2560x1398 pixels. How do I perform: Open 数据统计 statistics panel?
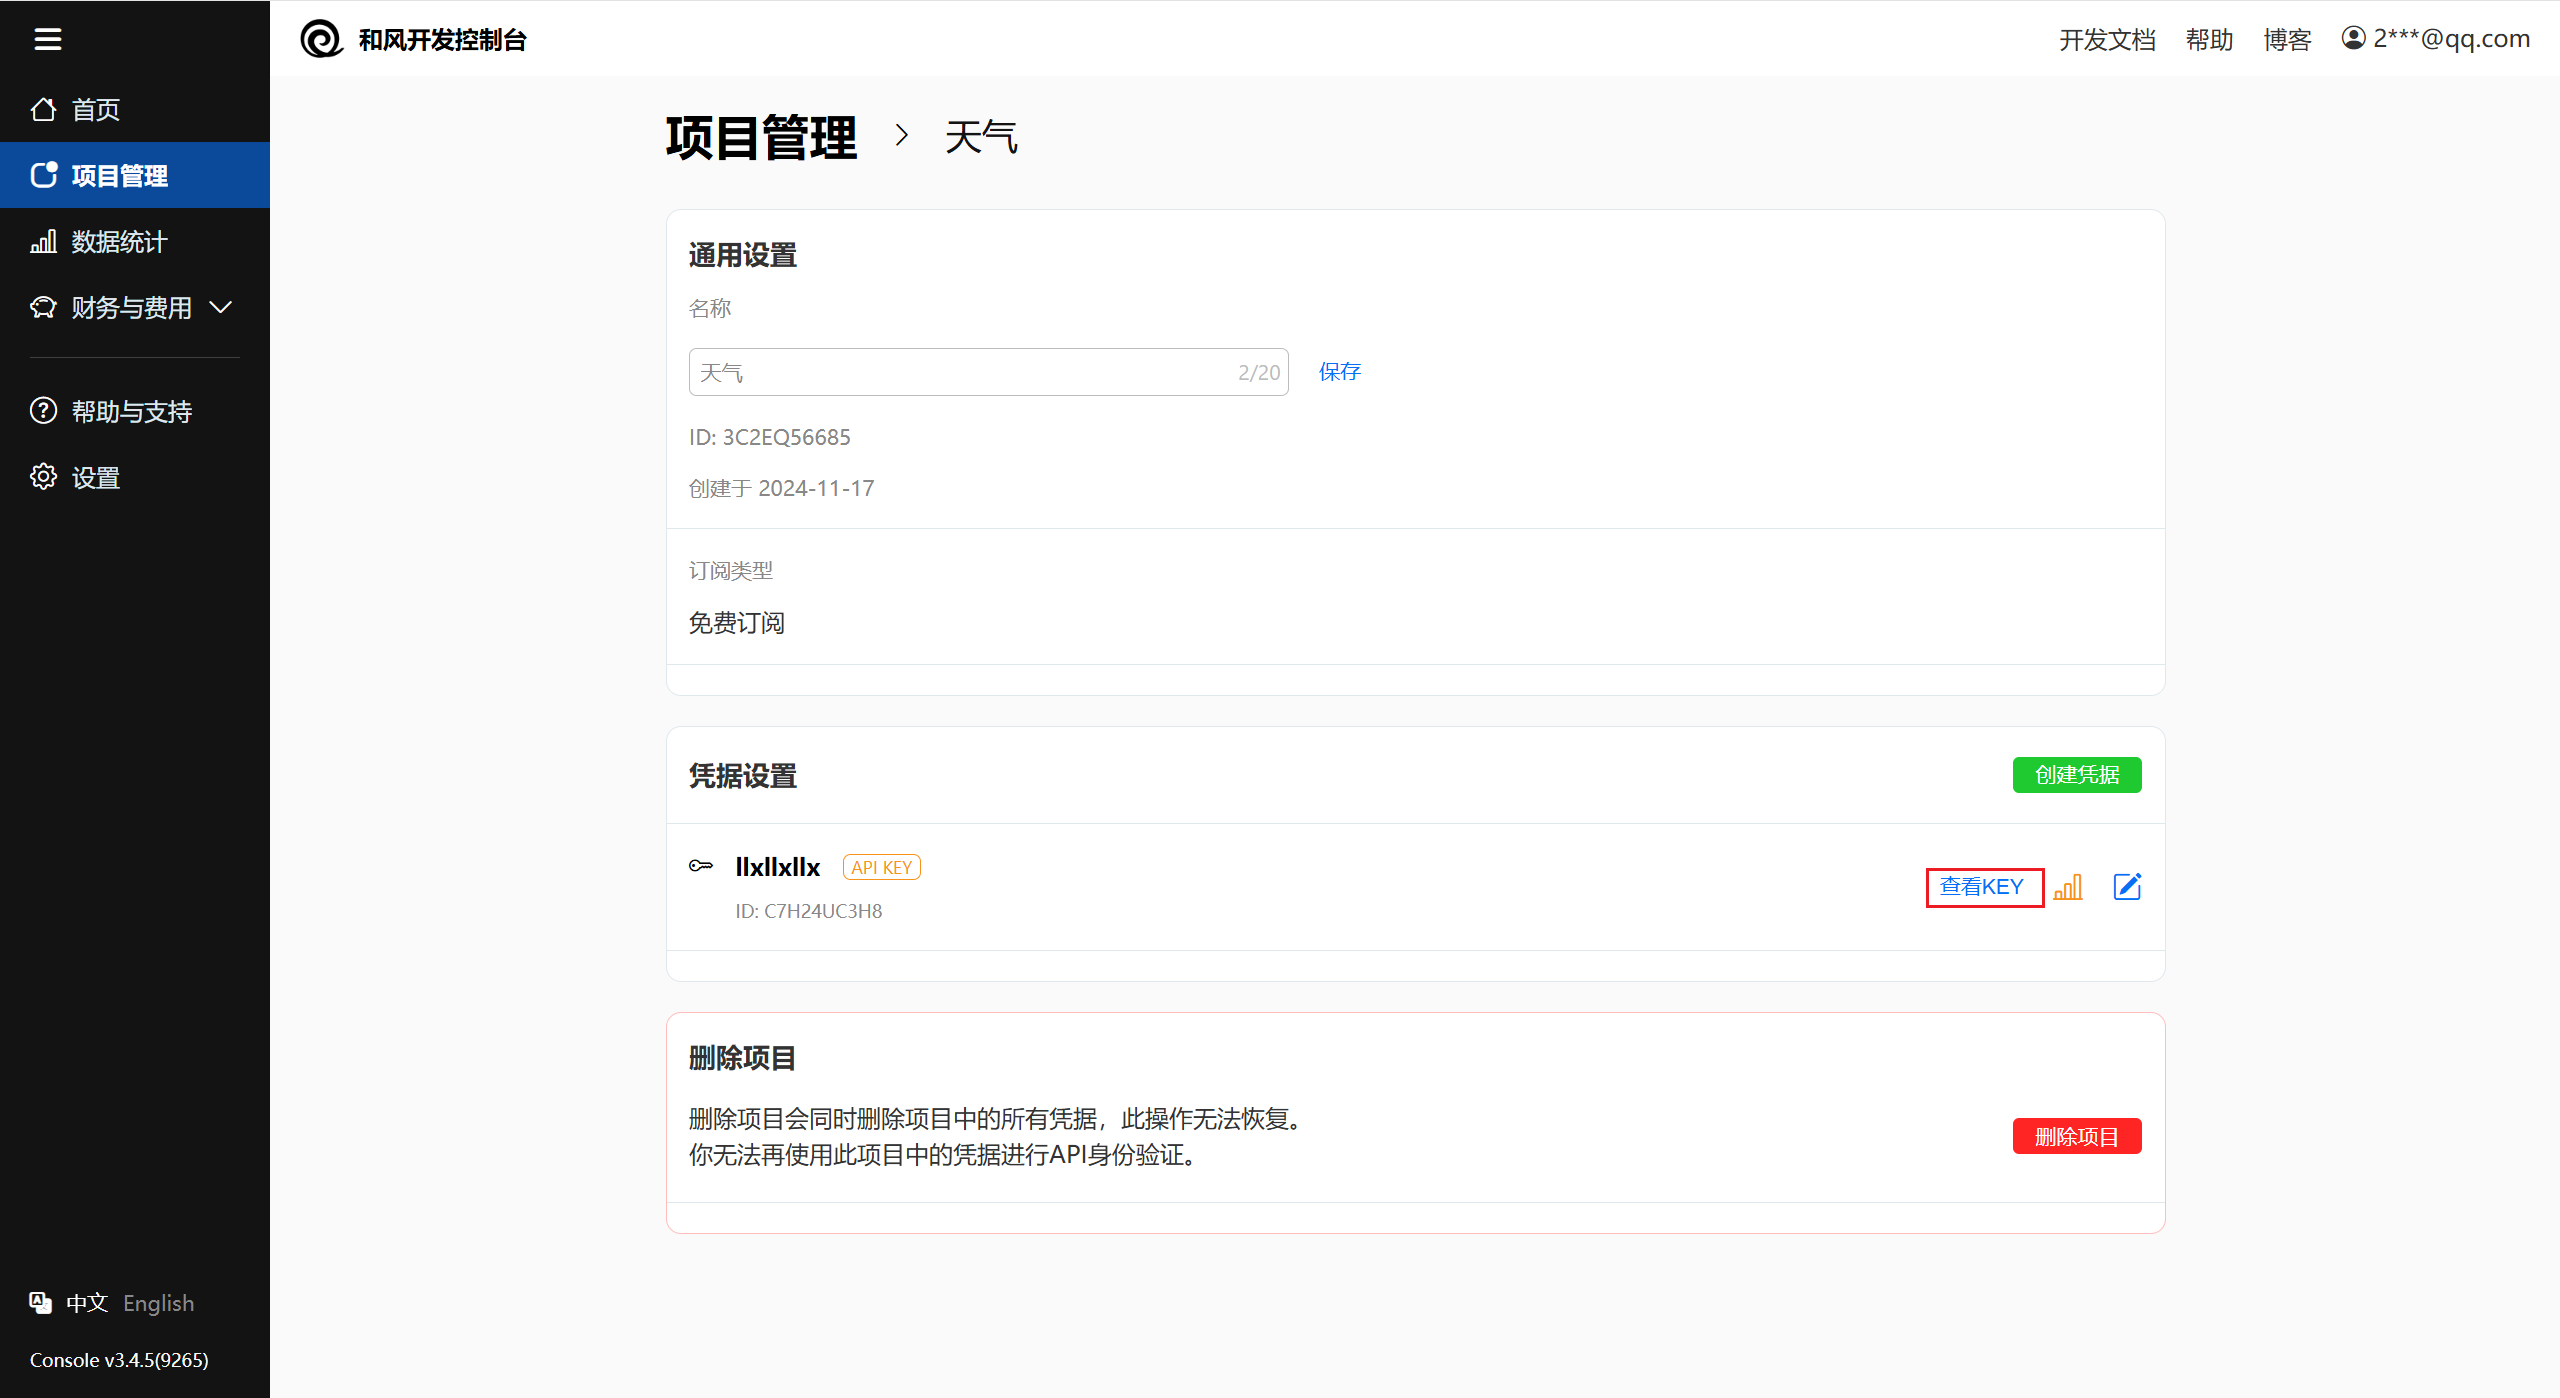pos(120,241)
